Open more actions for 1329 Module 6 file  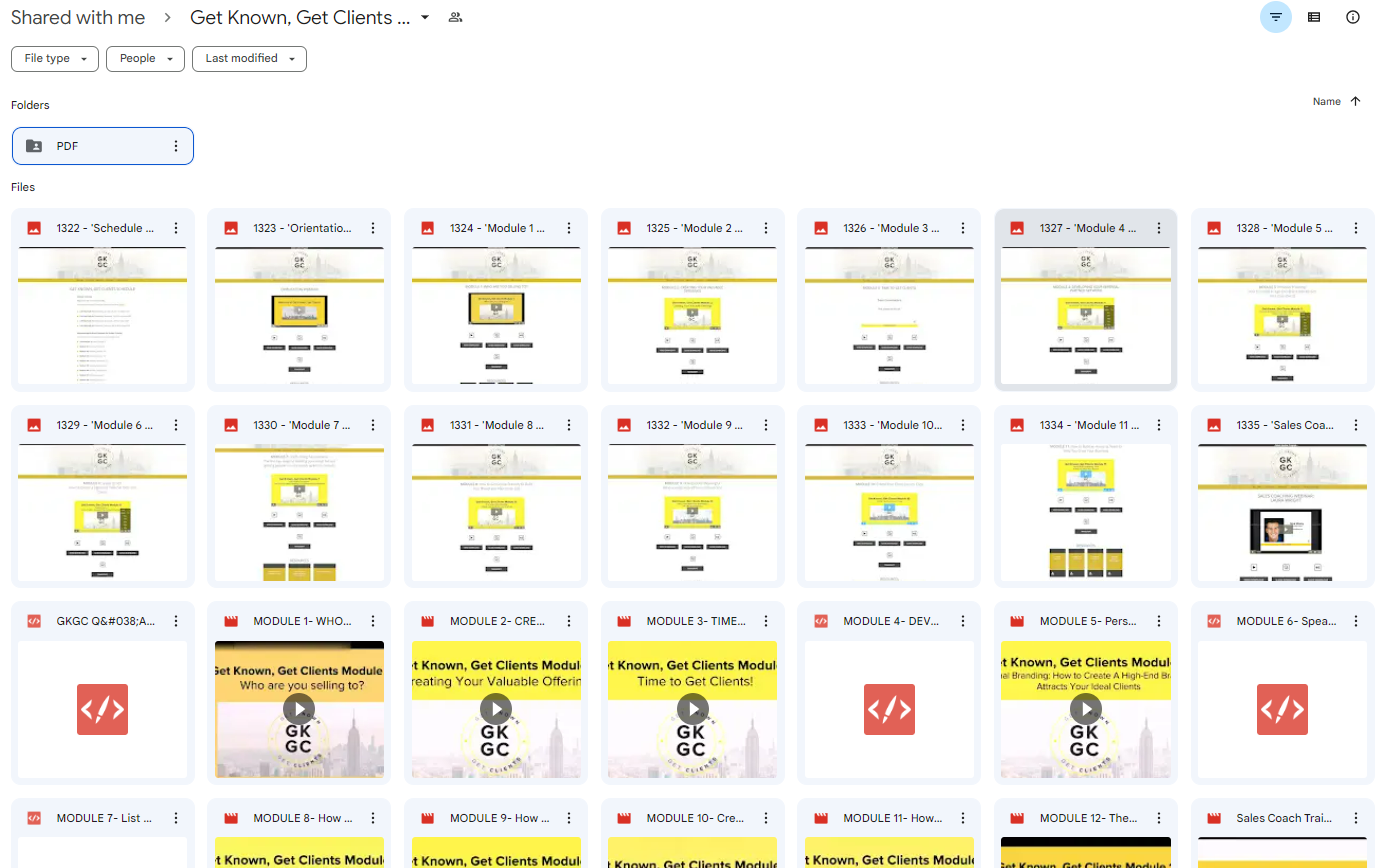click(176, 426)
